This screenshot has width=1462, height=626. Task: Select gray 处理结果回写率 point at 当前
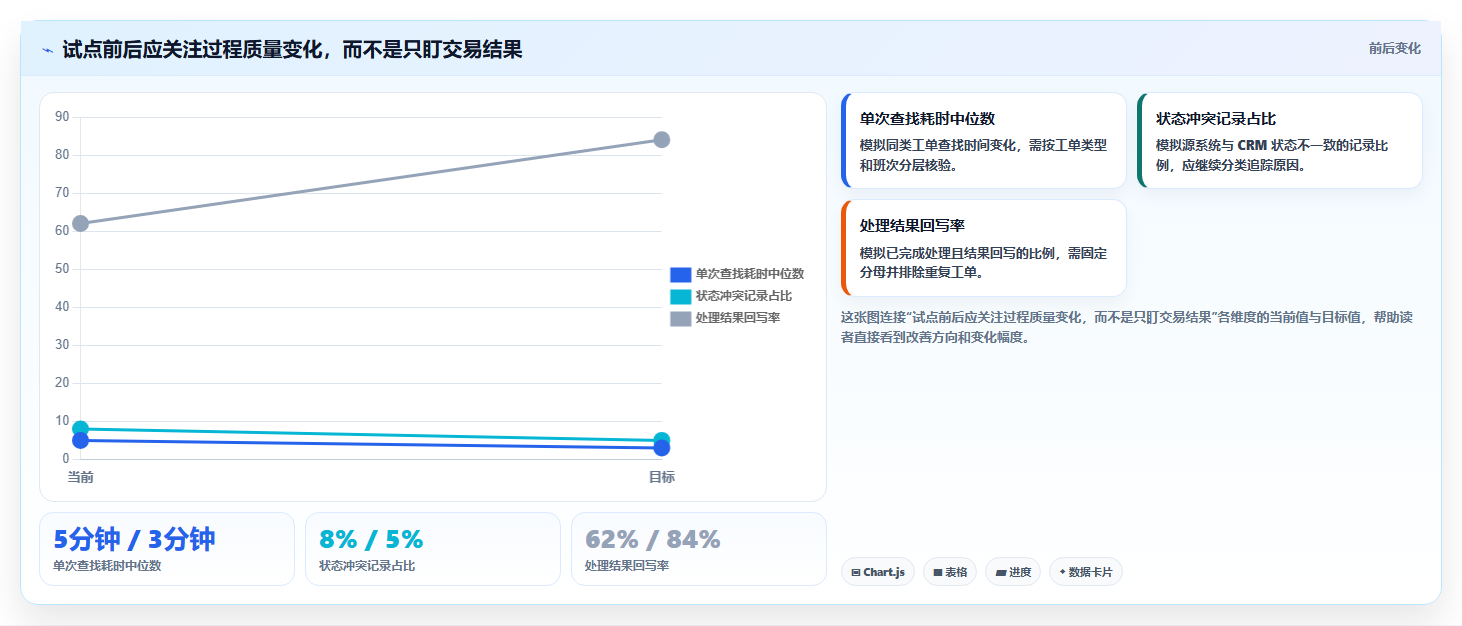(x=81, y=223)
